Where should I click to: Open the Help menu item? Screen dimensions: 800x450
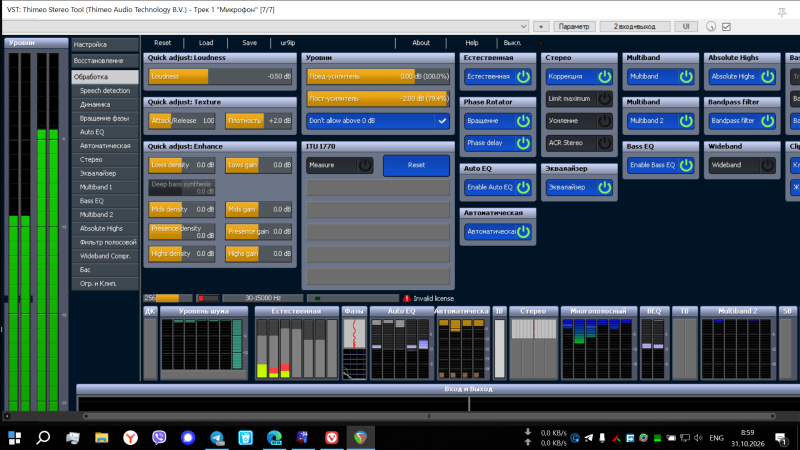472,43
